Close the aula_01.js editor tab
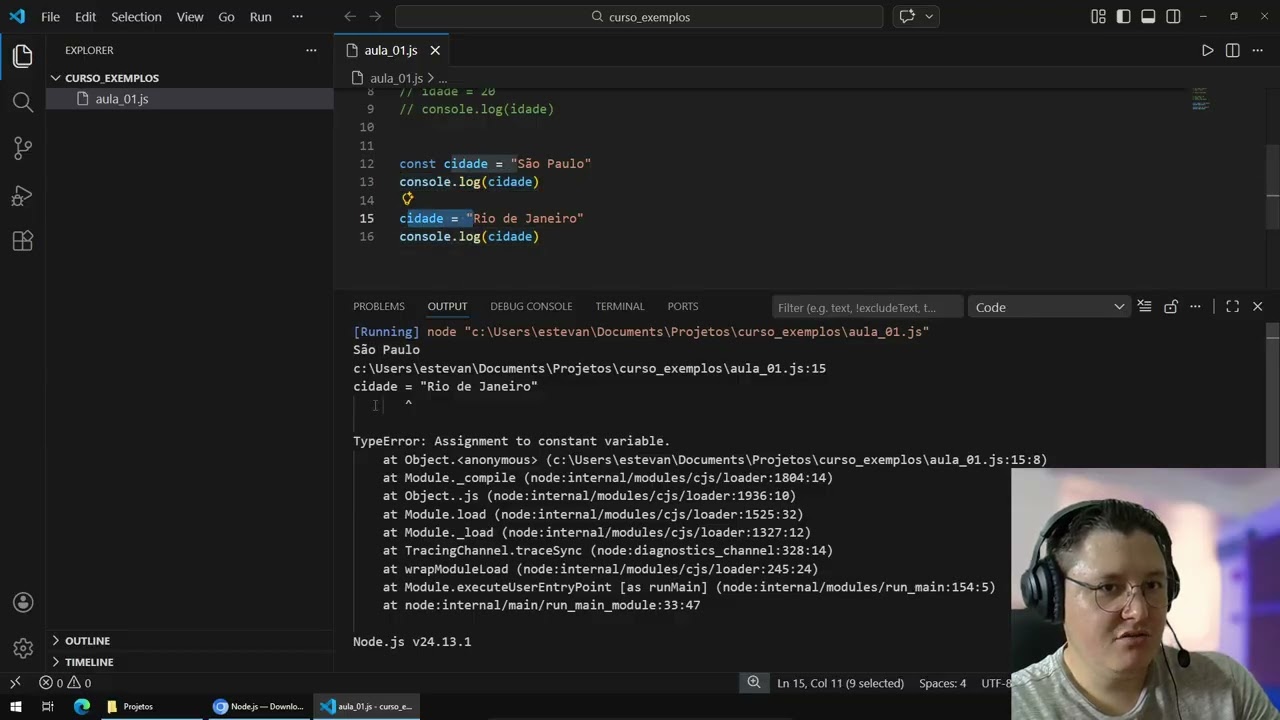1280x720 pixels. pos(435,50)
